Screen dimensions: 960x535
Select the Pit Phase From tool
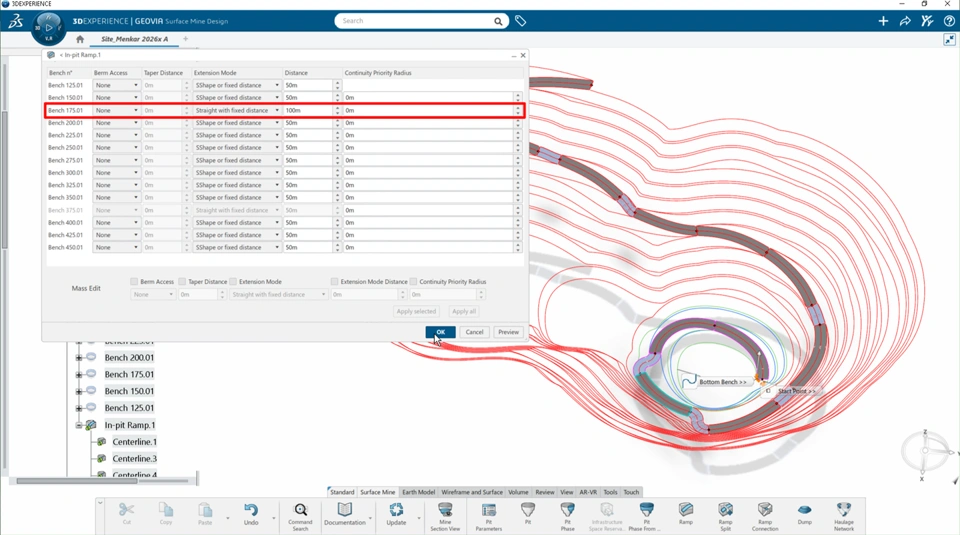tap(646, 516)
